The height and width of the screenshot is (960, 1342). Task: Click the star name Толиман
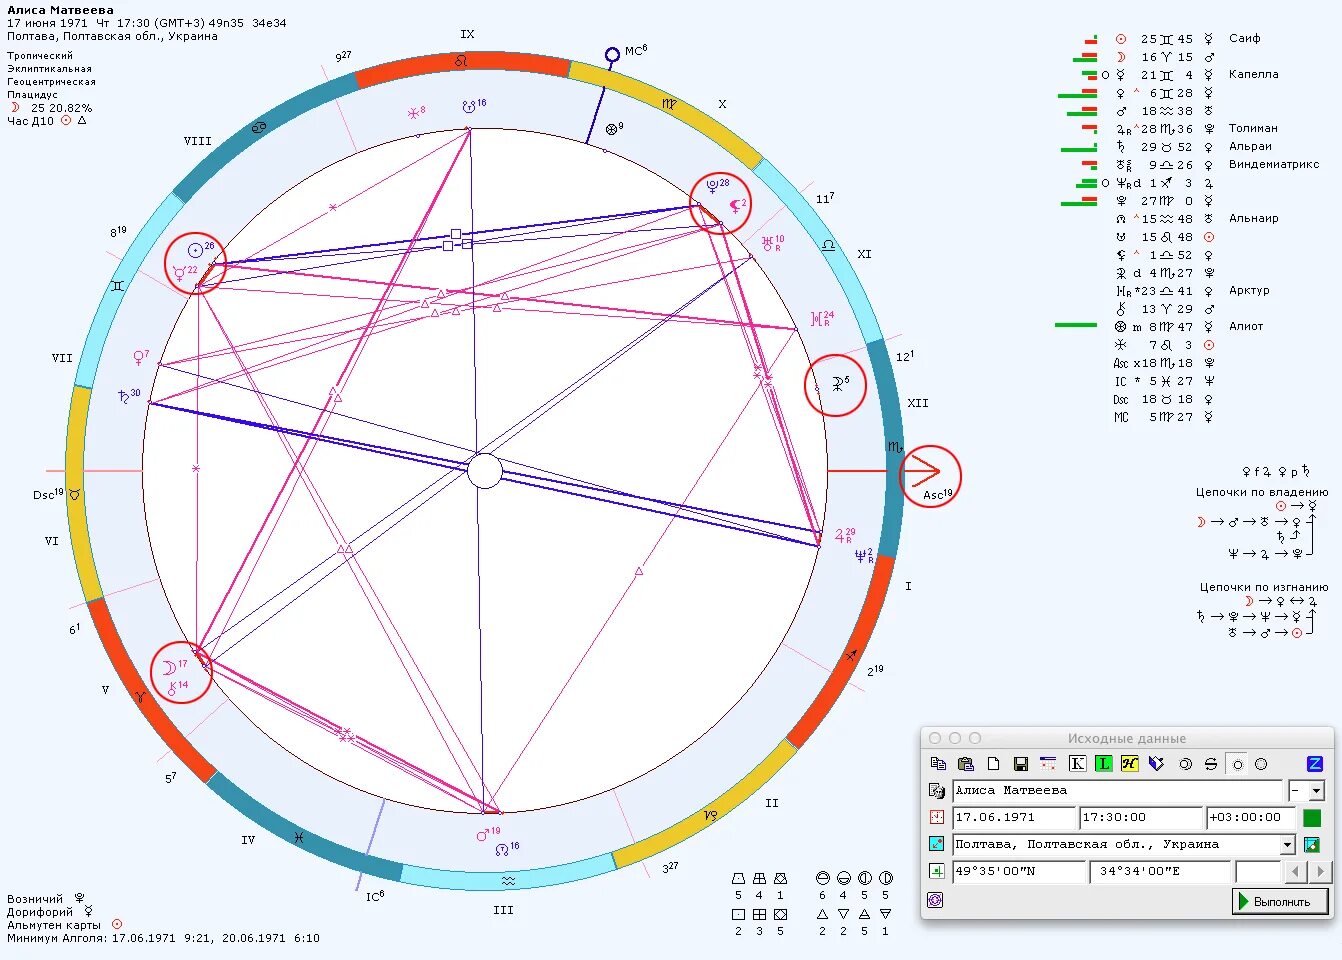[x=1253, y=128]
